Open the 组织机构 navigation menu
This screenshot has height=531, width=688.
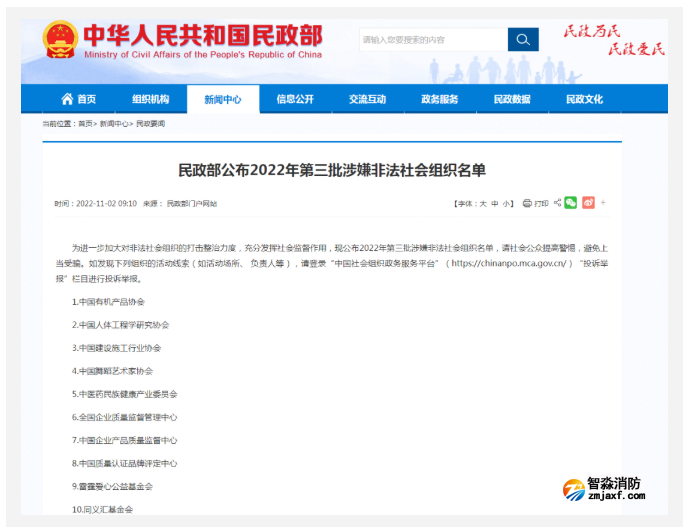[x=150, y=99]
